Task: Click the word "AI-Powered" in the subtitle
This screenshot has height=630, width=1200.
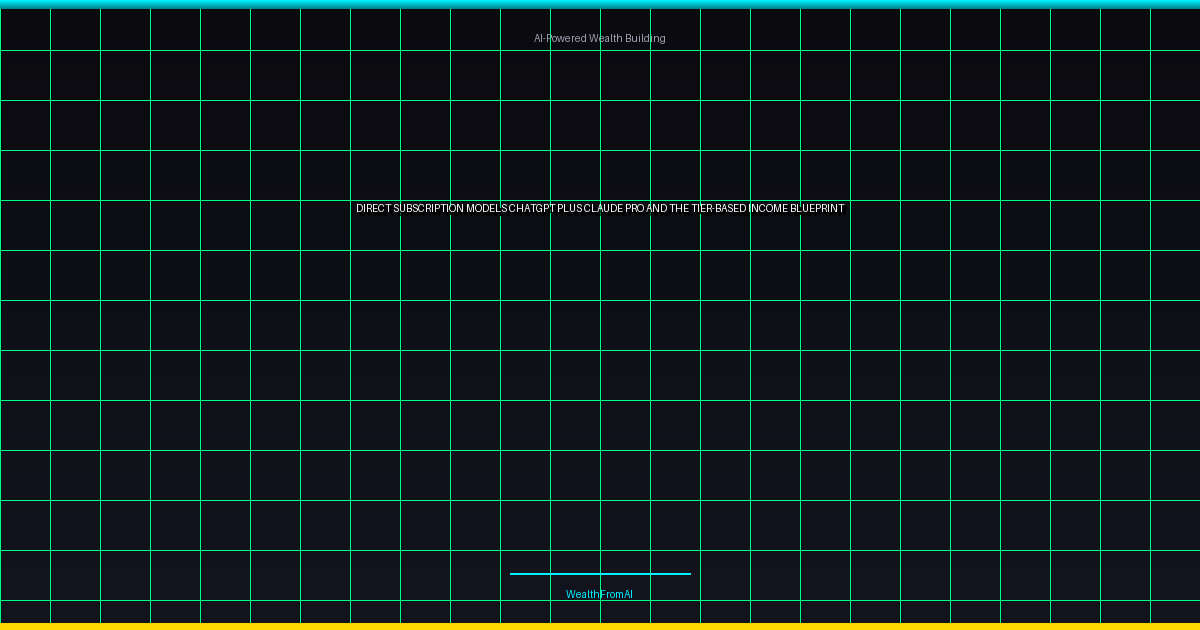Action: (560, 39)
